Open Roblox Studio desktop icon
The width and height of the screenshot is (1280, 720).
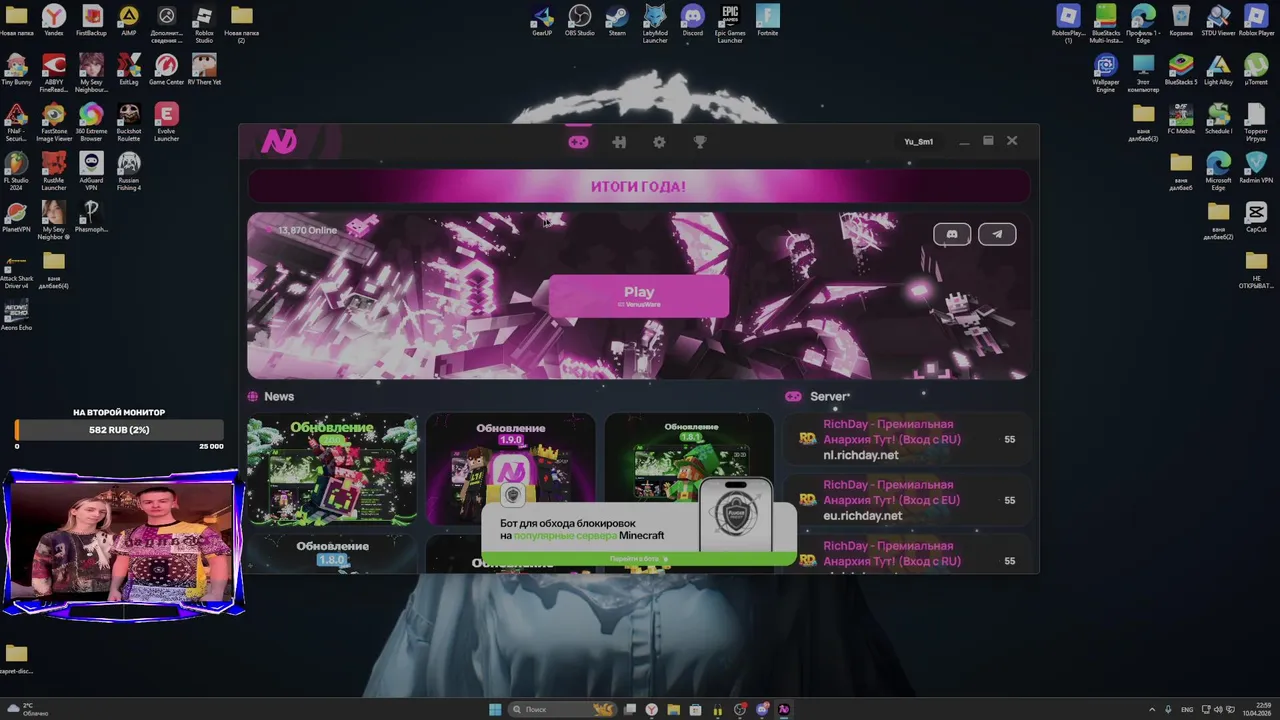[204, 22]
